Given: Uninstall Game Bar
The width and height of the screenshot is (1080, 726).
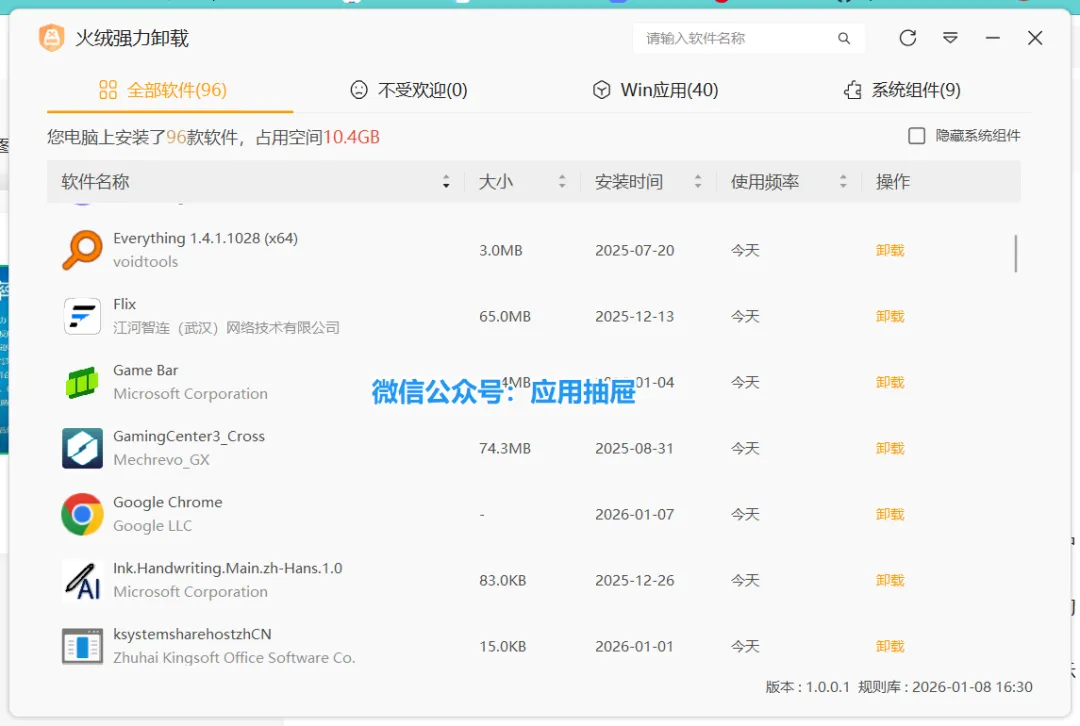Looking at the screenshot, I should tap(890, 382).
